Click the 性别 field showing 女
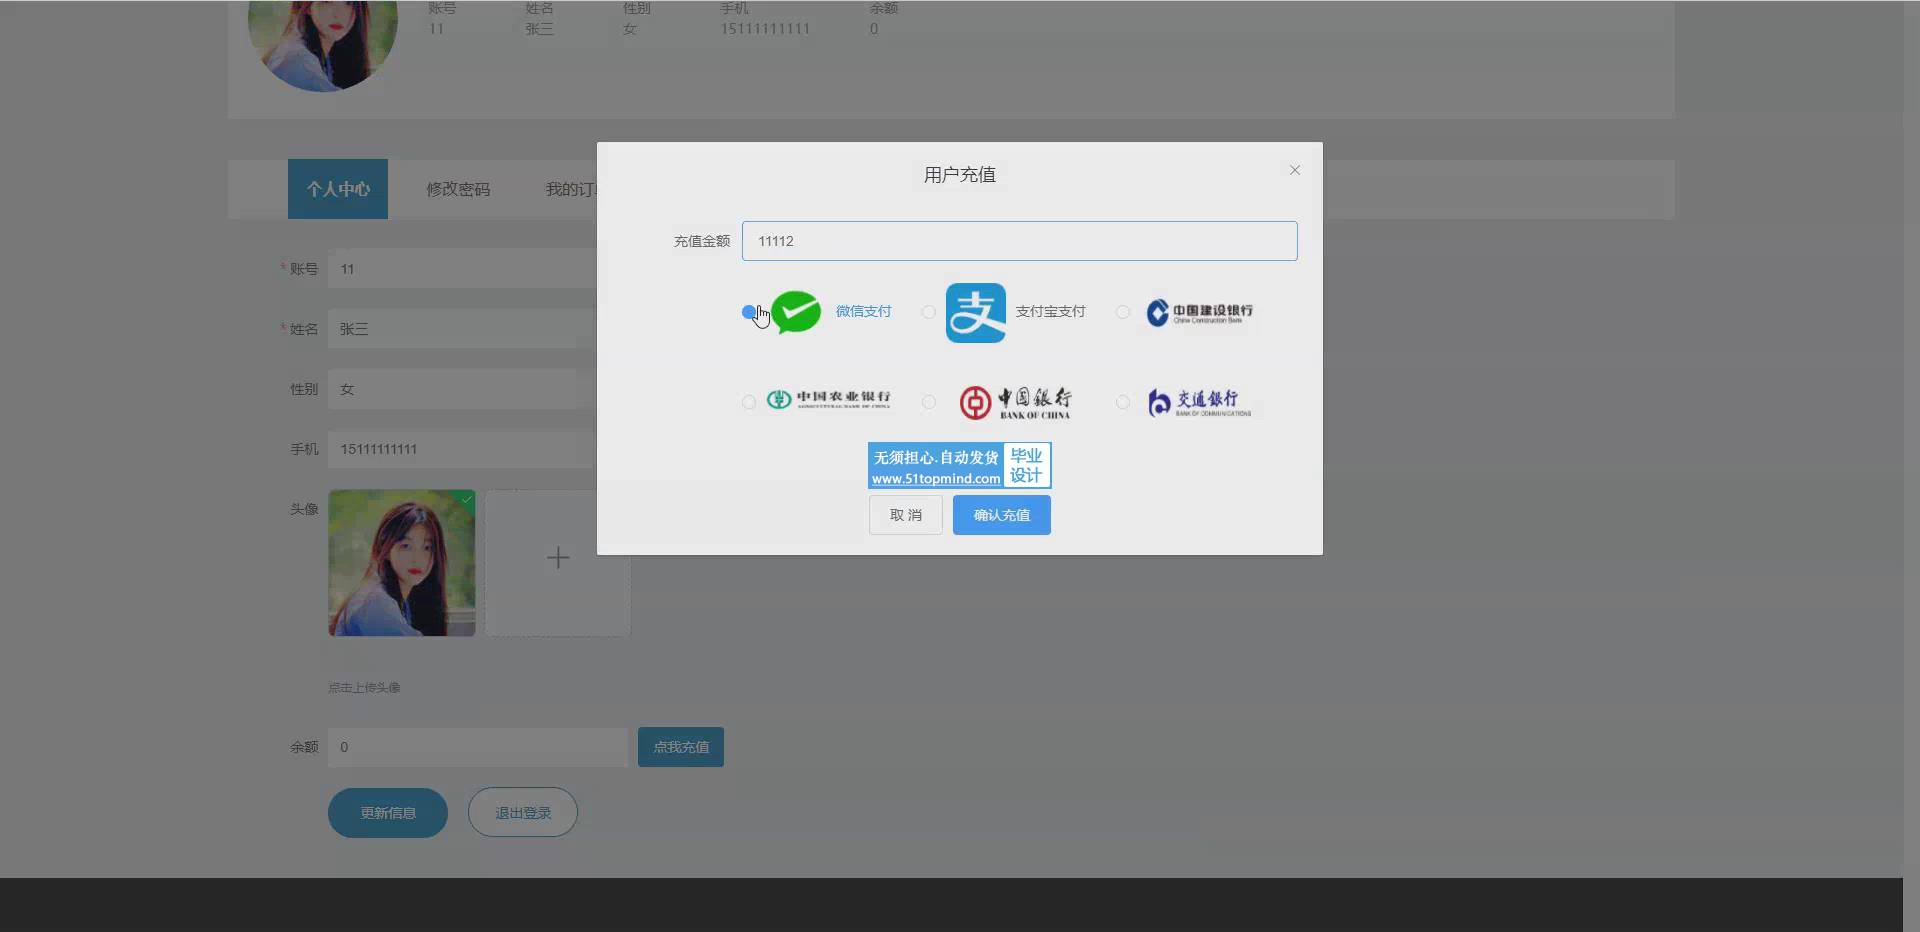Viewport: 1920px width, 932px height. (x=463, y=389)
